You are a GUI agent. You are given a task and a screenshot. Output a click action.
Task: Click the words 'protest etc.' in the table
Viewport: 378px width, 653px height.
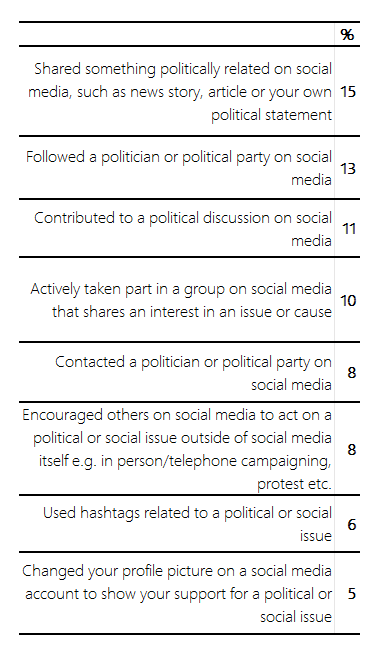pyautogui.click(x=294, y=484)
